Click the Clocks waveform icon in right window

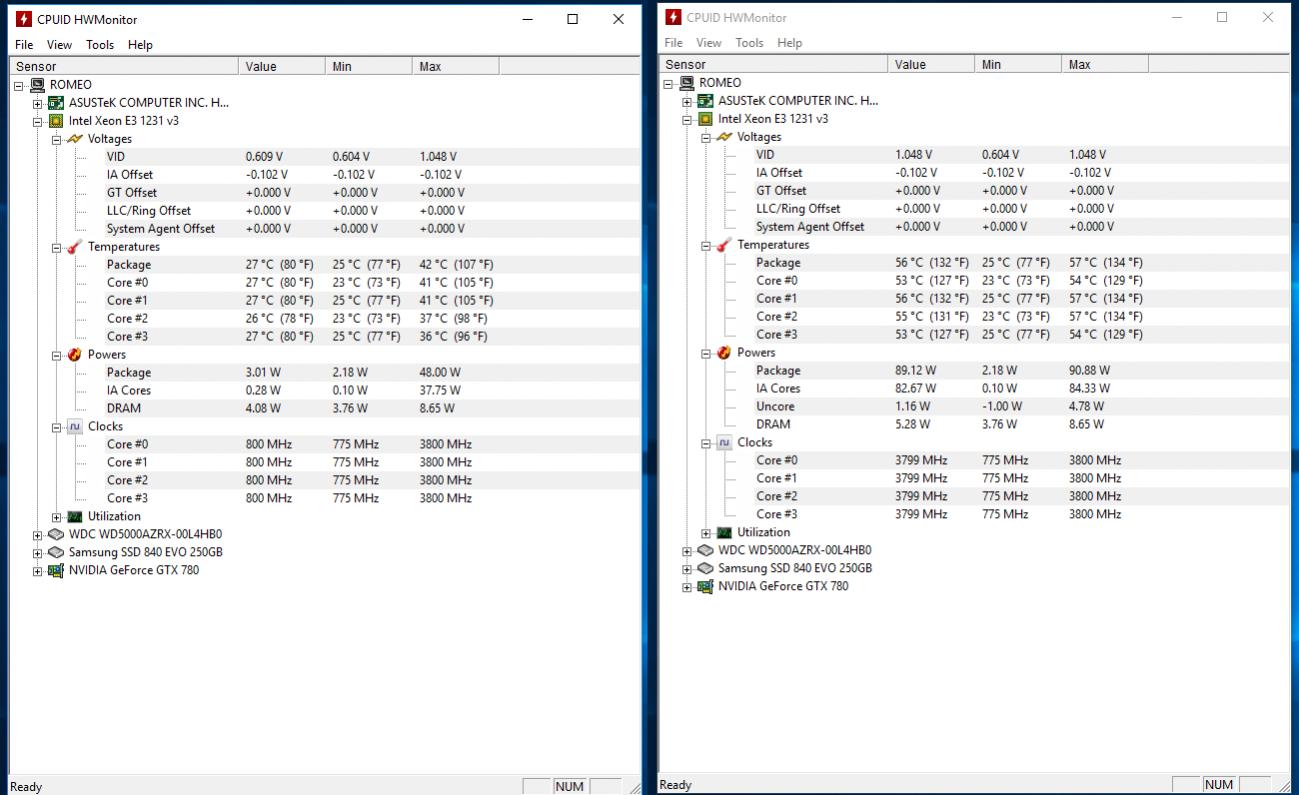coord(724,443)
